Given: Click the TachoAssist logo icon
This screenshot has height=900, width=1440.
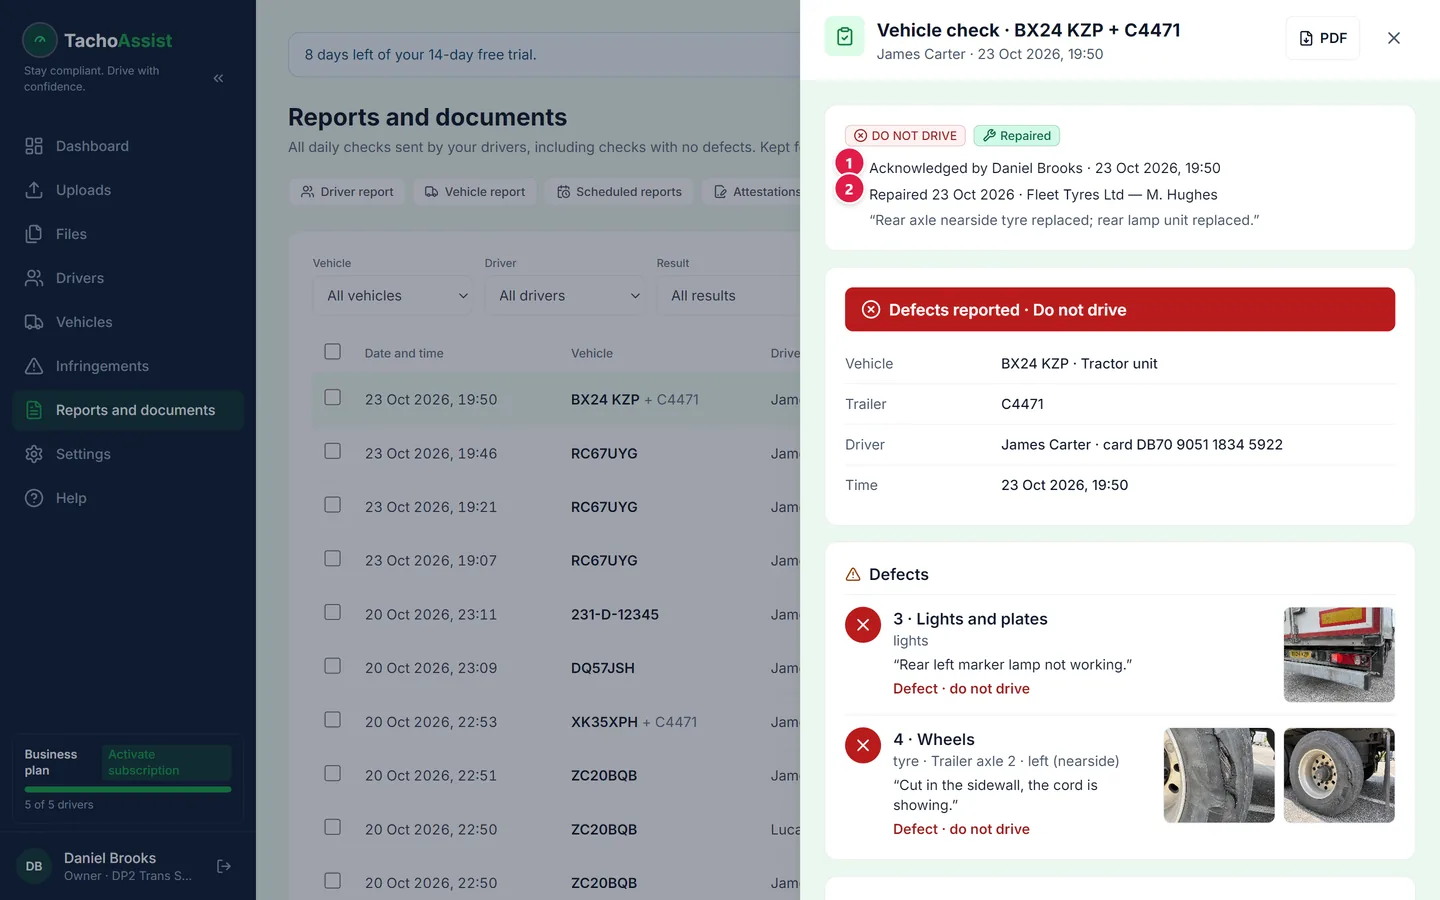Looking at the screenshot, I should (40, 40).
